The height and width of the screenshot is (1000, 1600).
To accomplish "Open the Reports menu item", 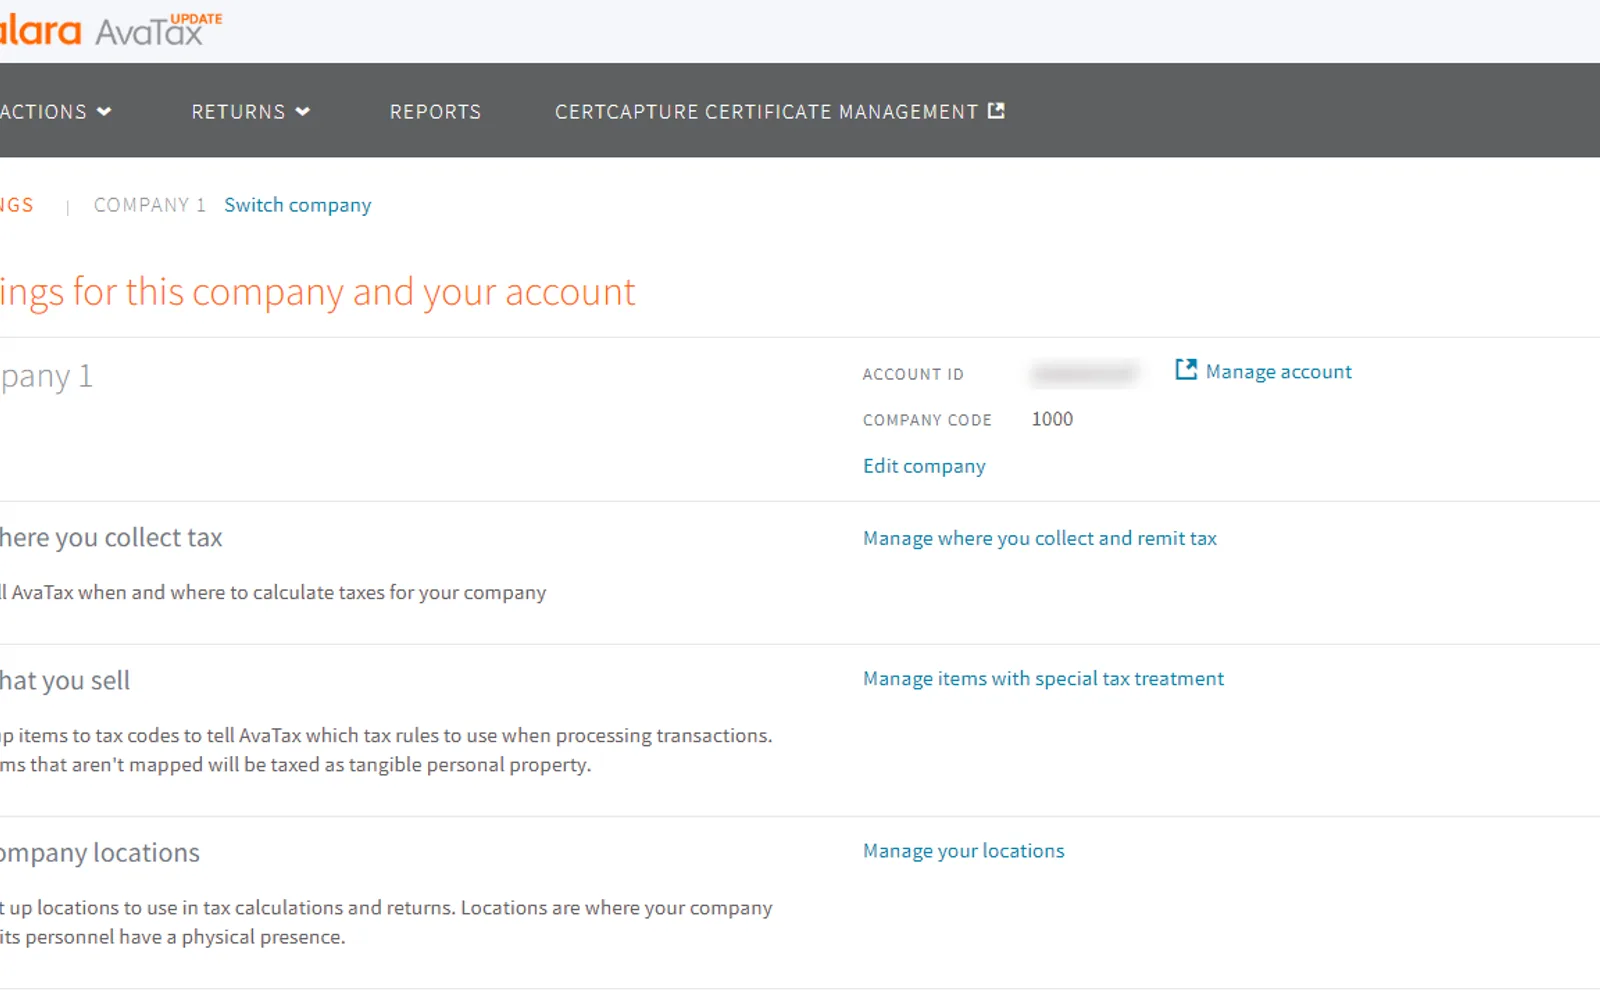I will point(435,112).
